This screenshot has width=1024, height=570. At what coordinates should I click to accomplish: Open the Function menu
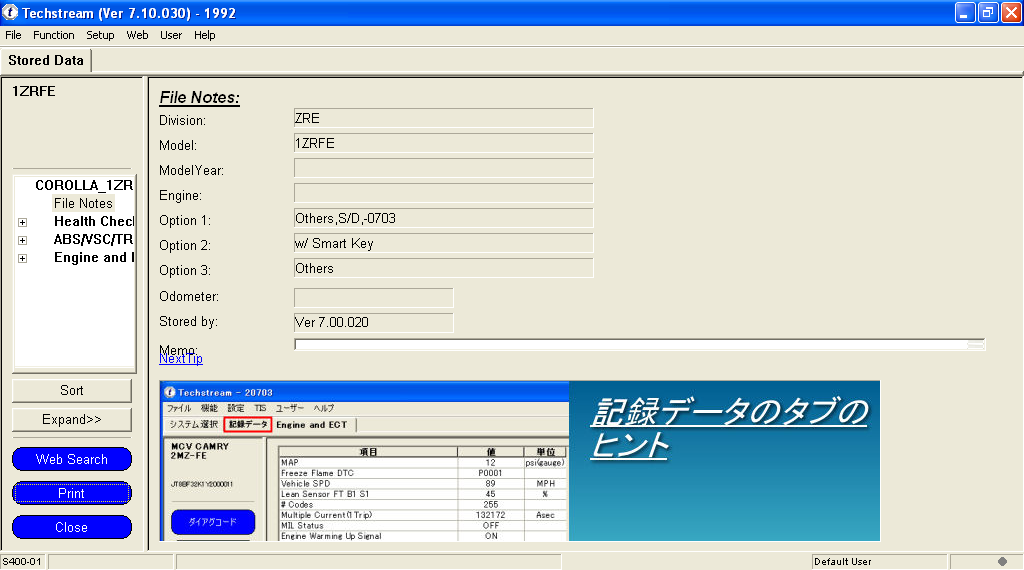(54, 35)
